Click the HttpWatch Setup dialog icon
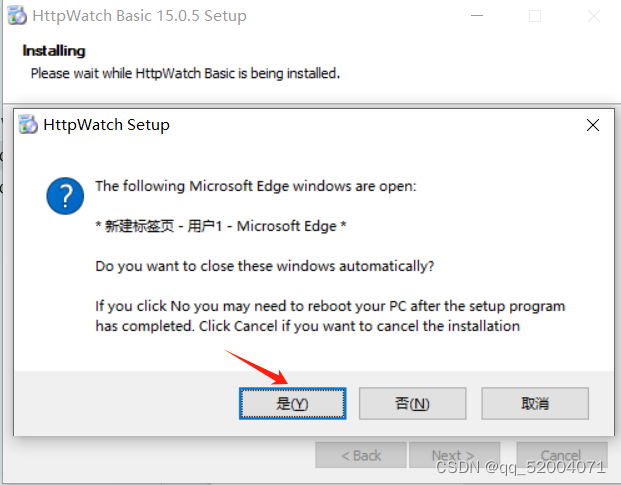Screen dimensions: 621x485 (28, 124)
